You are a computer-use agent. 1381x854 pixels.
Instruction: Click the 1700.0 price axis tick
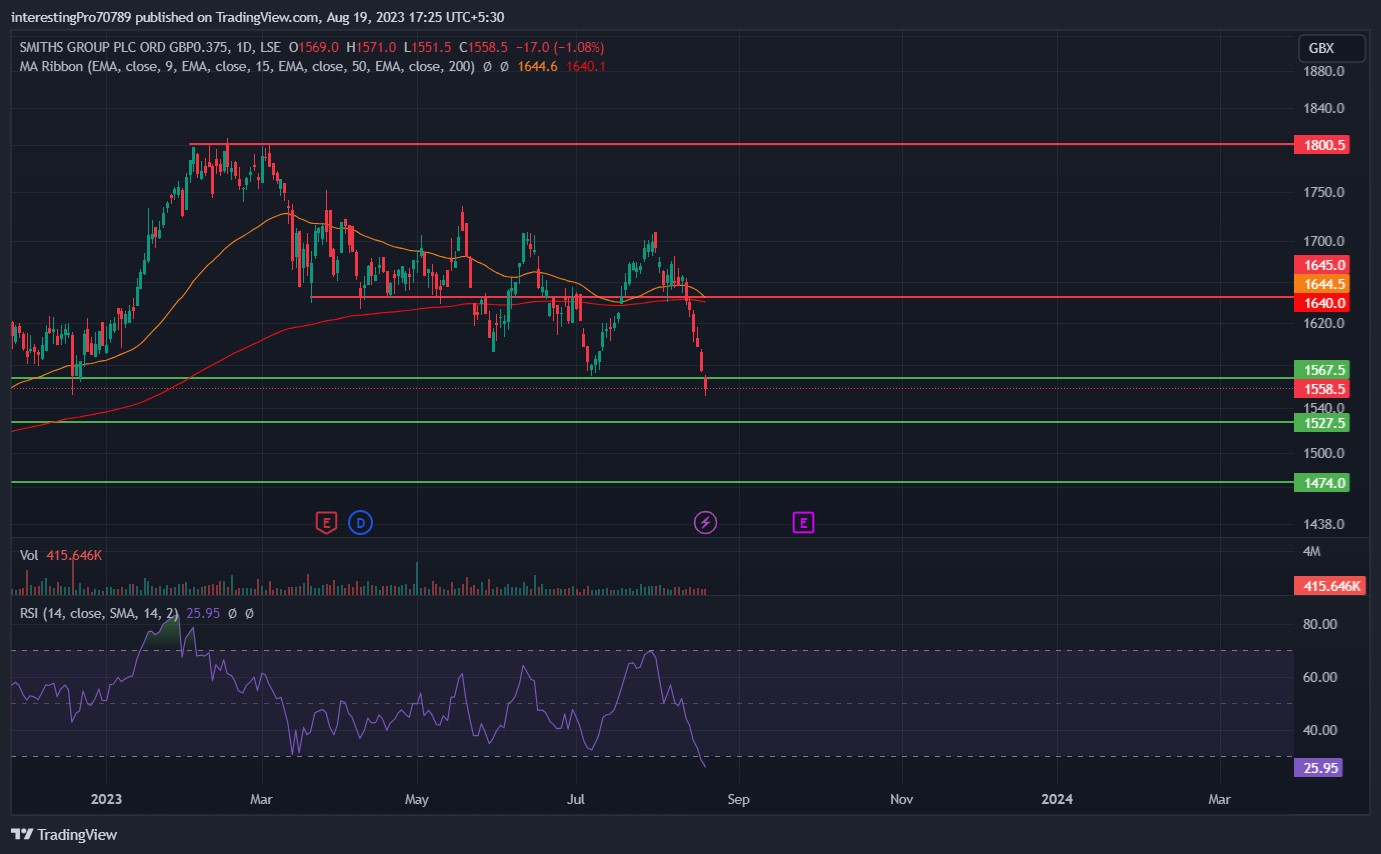1323,241
